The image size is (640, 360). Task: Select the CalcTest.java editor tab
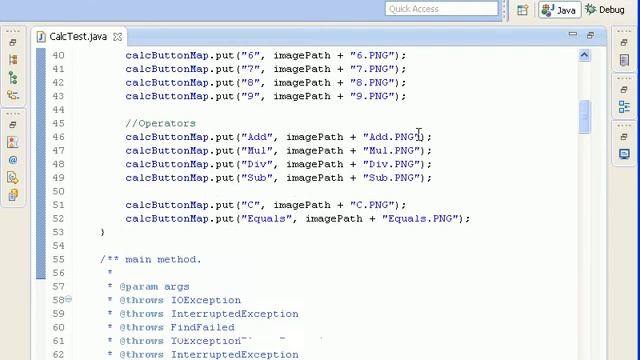click(78, 37)
